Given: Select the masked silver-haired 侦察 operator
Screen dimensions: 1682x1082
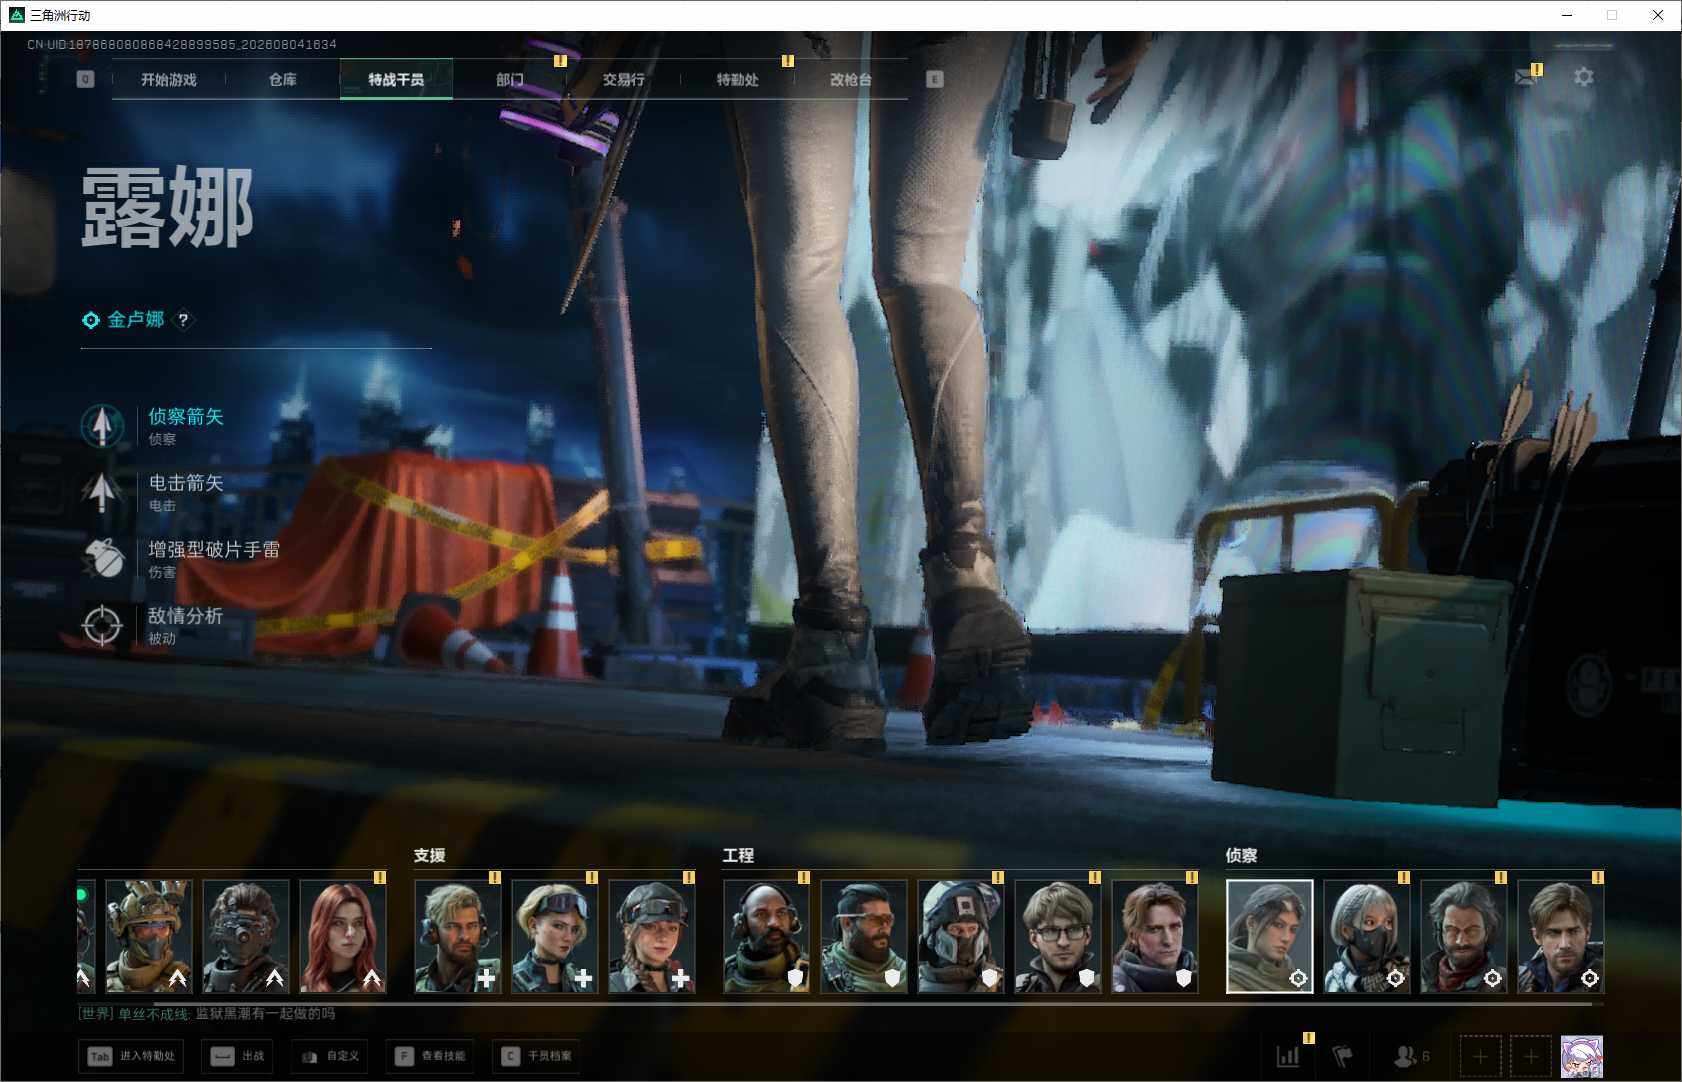Looking at the screenshot, I should point(1367,936).
